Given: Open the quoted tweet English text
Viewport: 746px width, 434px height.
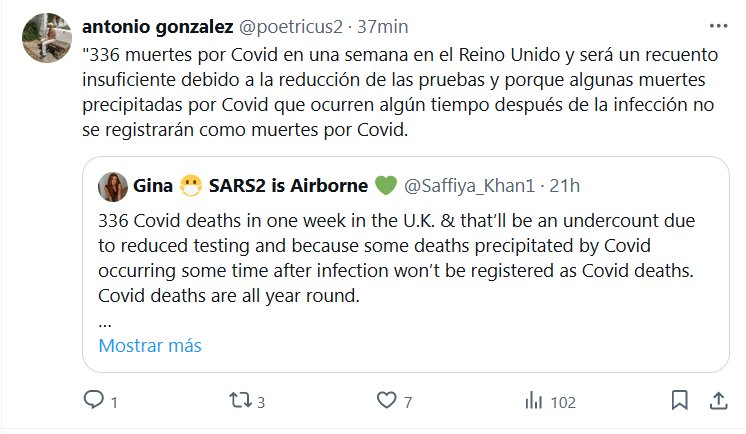Looking at the screenshot, I should point(398,256).
